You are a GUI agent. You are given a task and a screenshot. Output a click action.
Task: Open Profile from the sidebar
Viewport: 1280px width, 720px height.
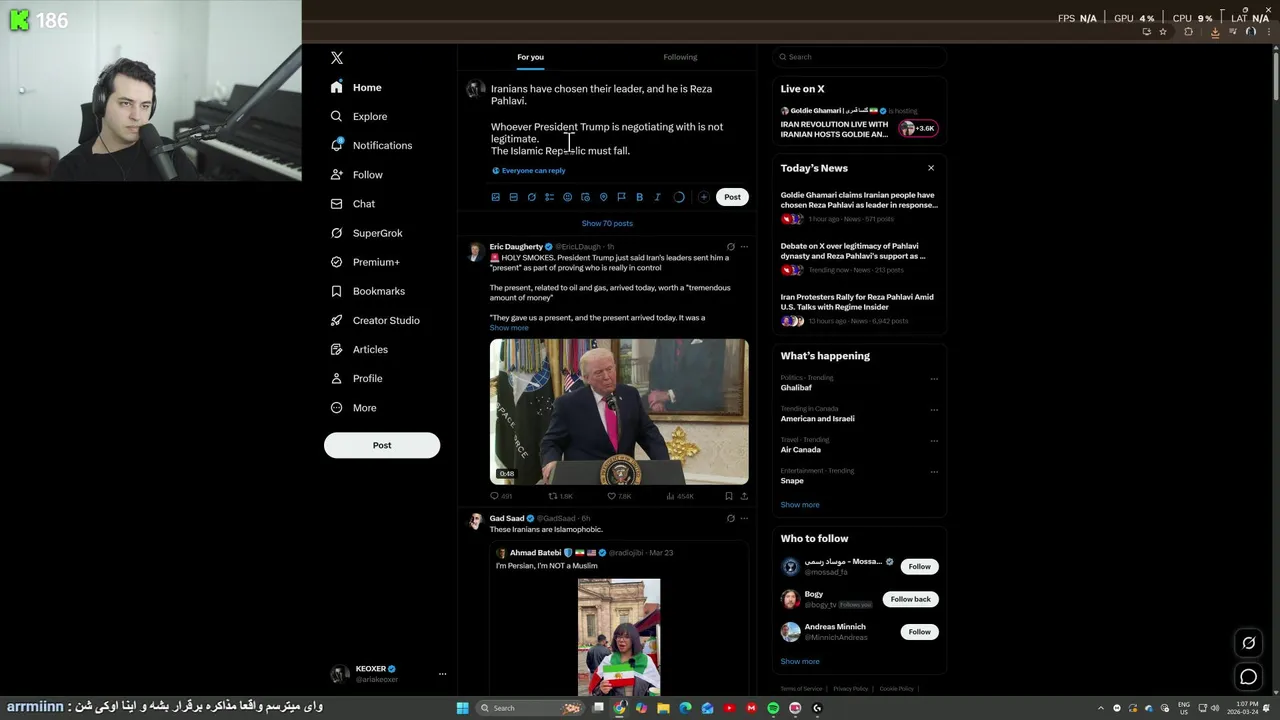pyautogui.click(x=356, y=378)
